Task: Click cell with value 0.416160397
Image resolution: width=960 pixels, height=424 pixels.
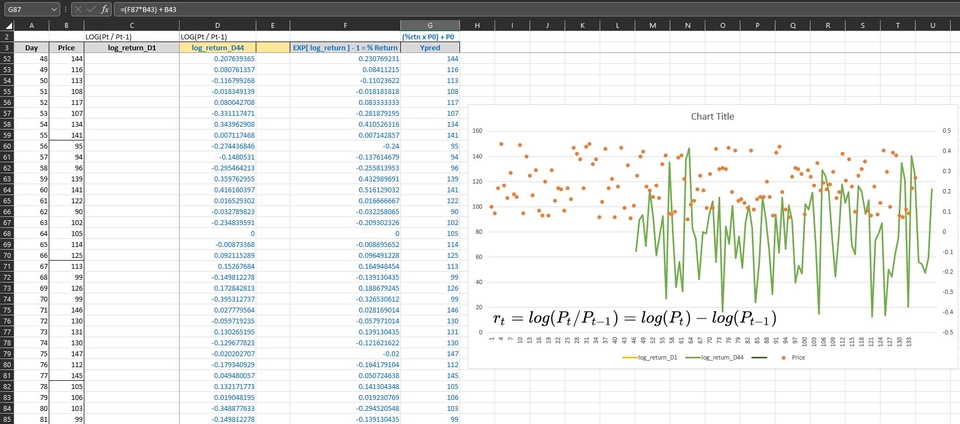Action: (x=217, y=190)
